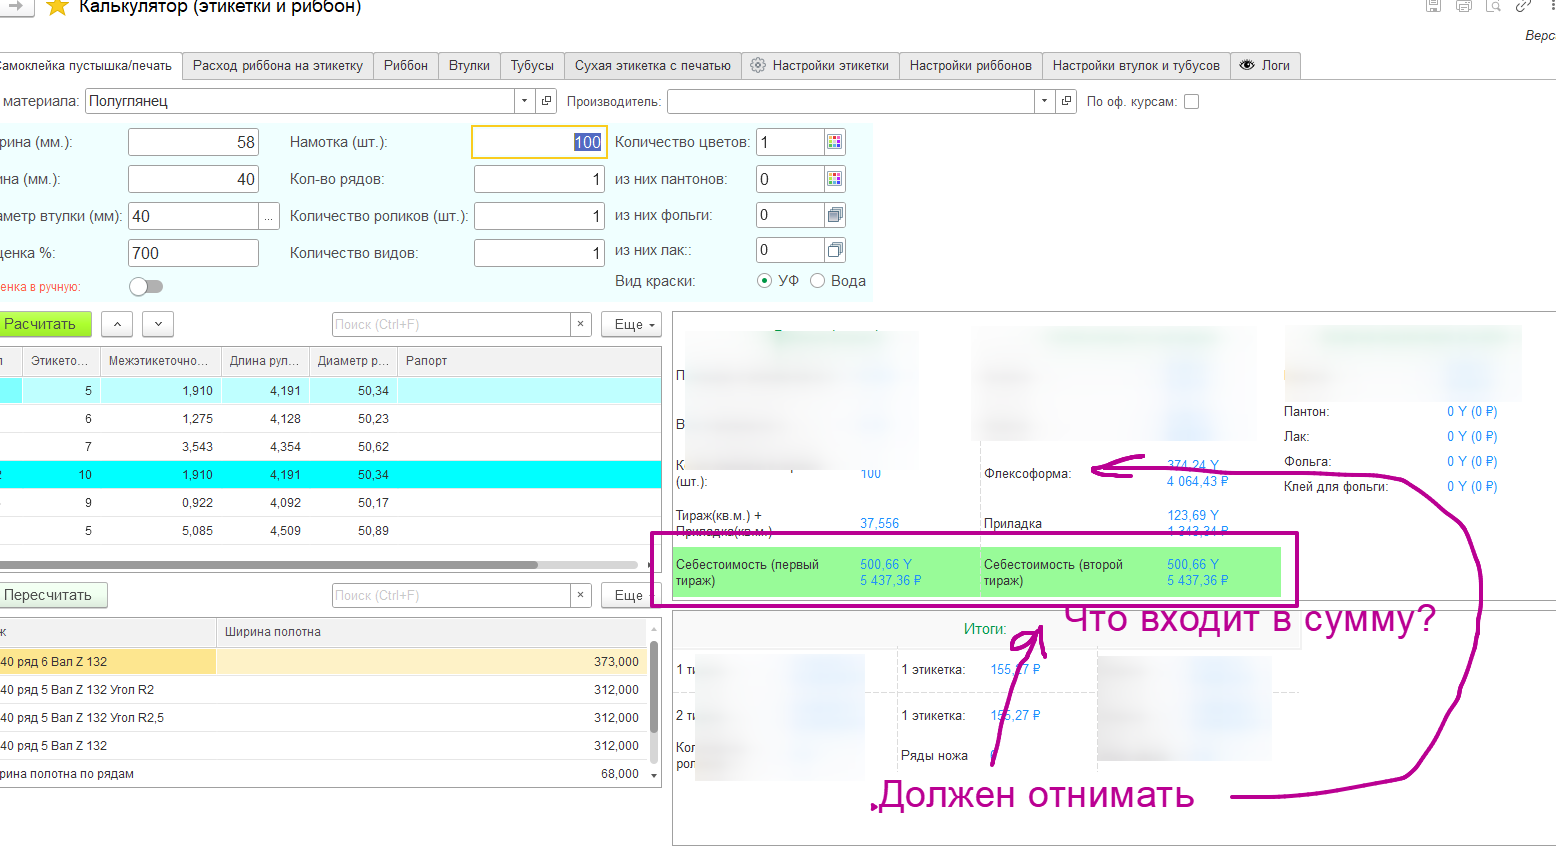This screenshot has height=865, width=1556.
Task: Click the palette icon beside из них пантонов
Action: click(x=835, y=179)
